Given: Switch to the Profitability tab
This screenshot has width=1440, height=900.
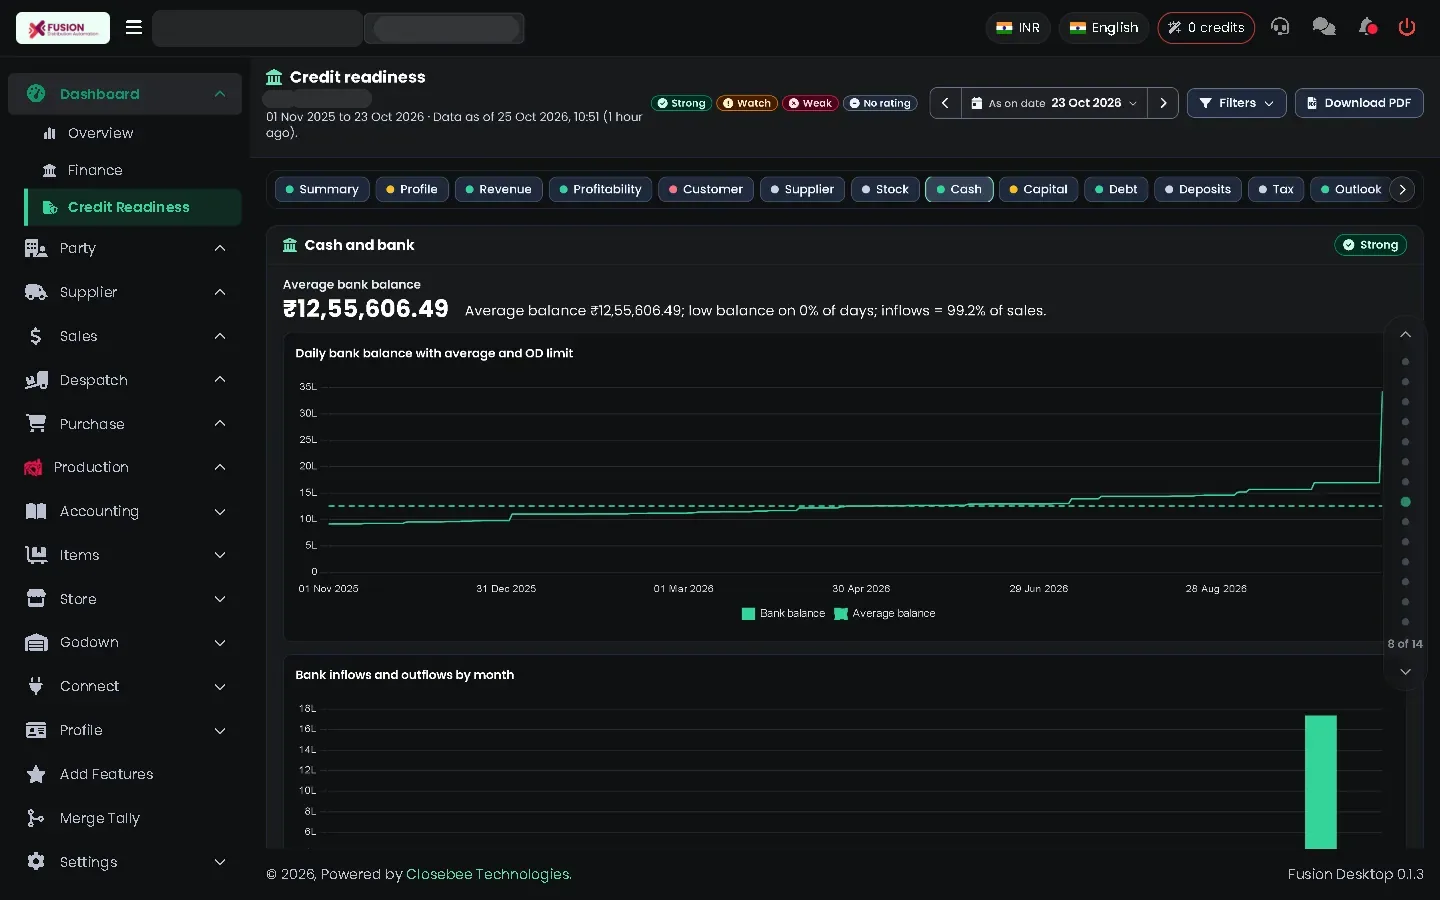Looking at the screenshot, I should (x=600, y=189).
